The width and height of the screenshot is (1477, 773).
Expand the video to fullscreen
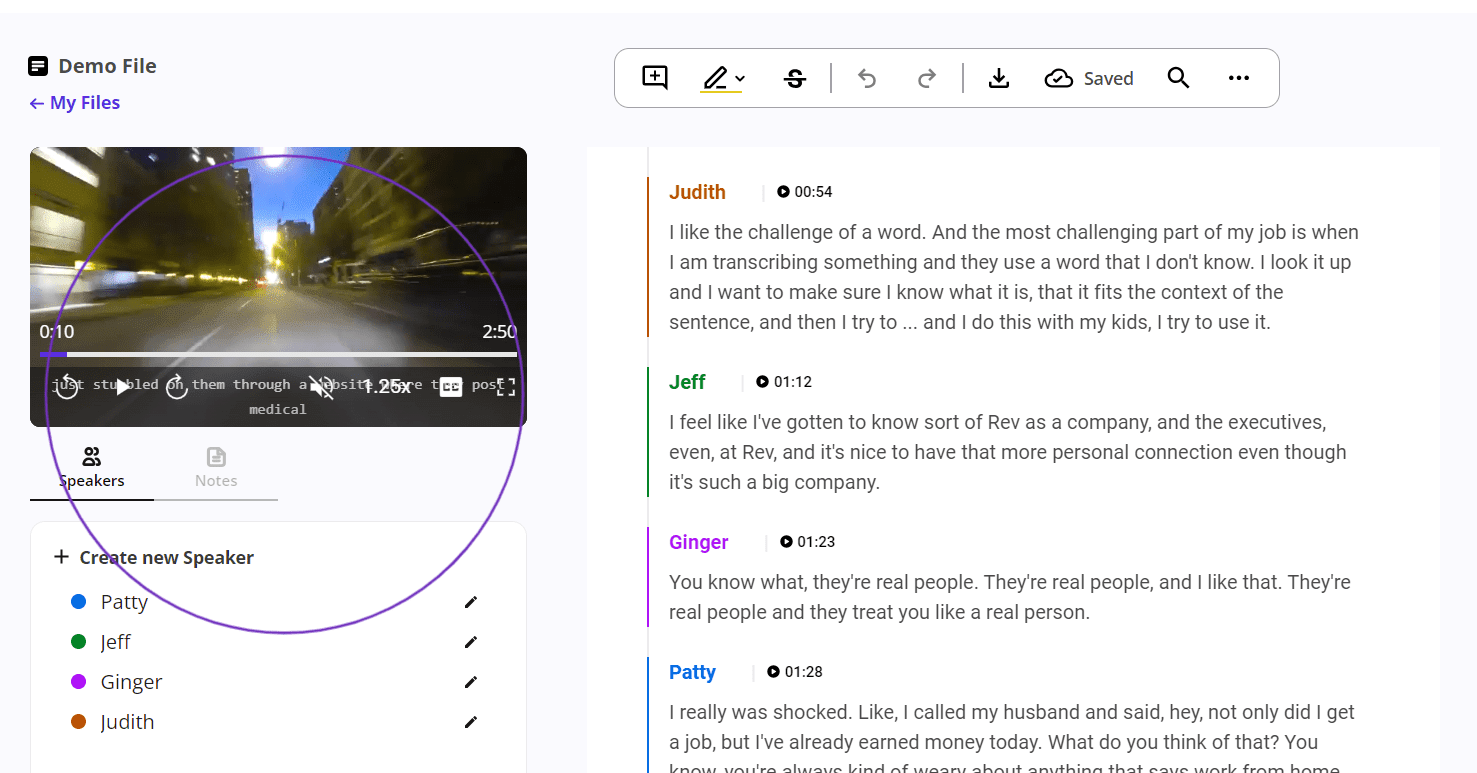(x=505, y=385)
